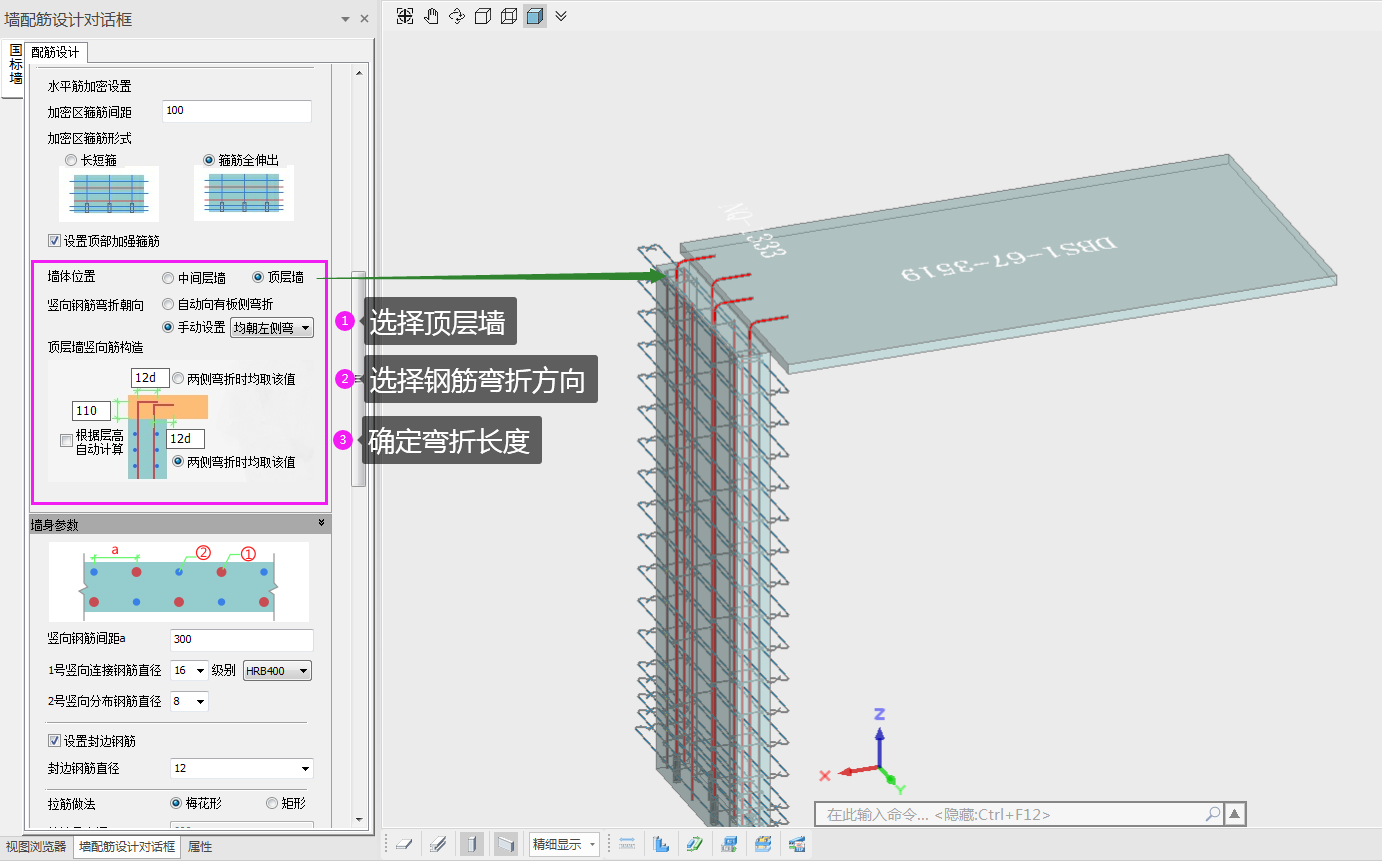Expand the toolbar overflow chevron at top
The width and height of the screenshot is (1382, 861).
[561, 16]
